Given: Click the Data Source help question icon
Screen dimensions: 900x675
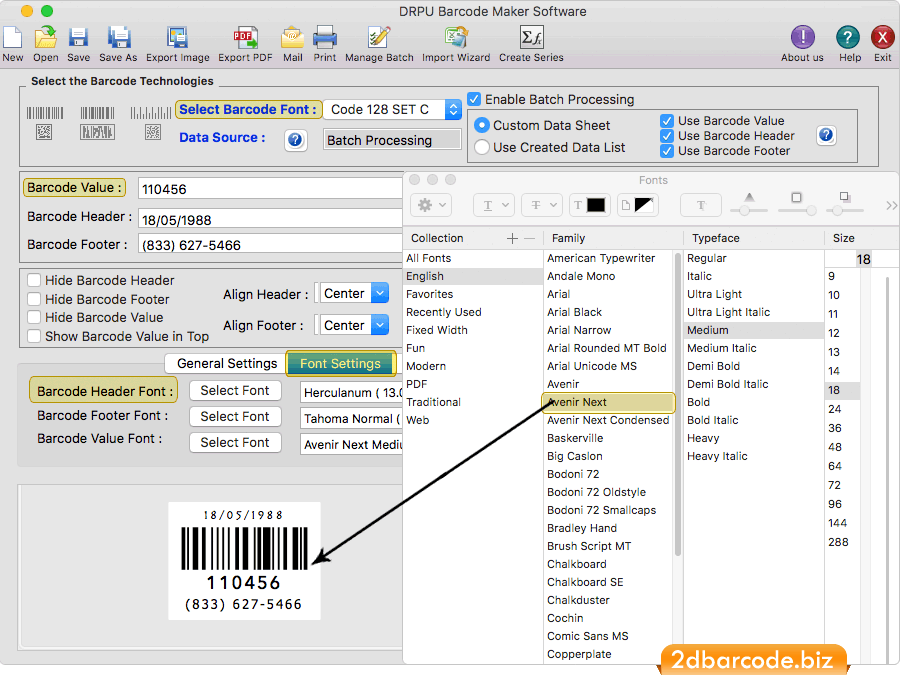Looking at the screenshot, I should coord(295,139).
